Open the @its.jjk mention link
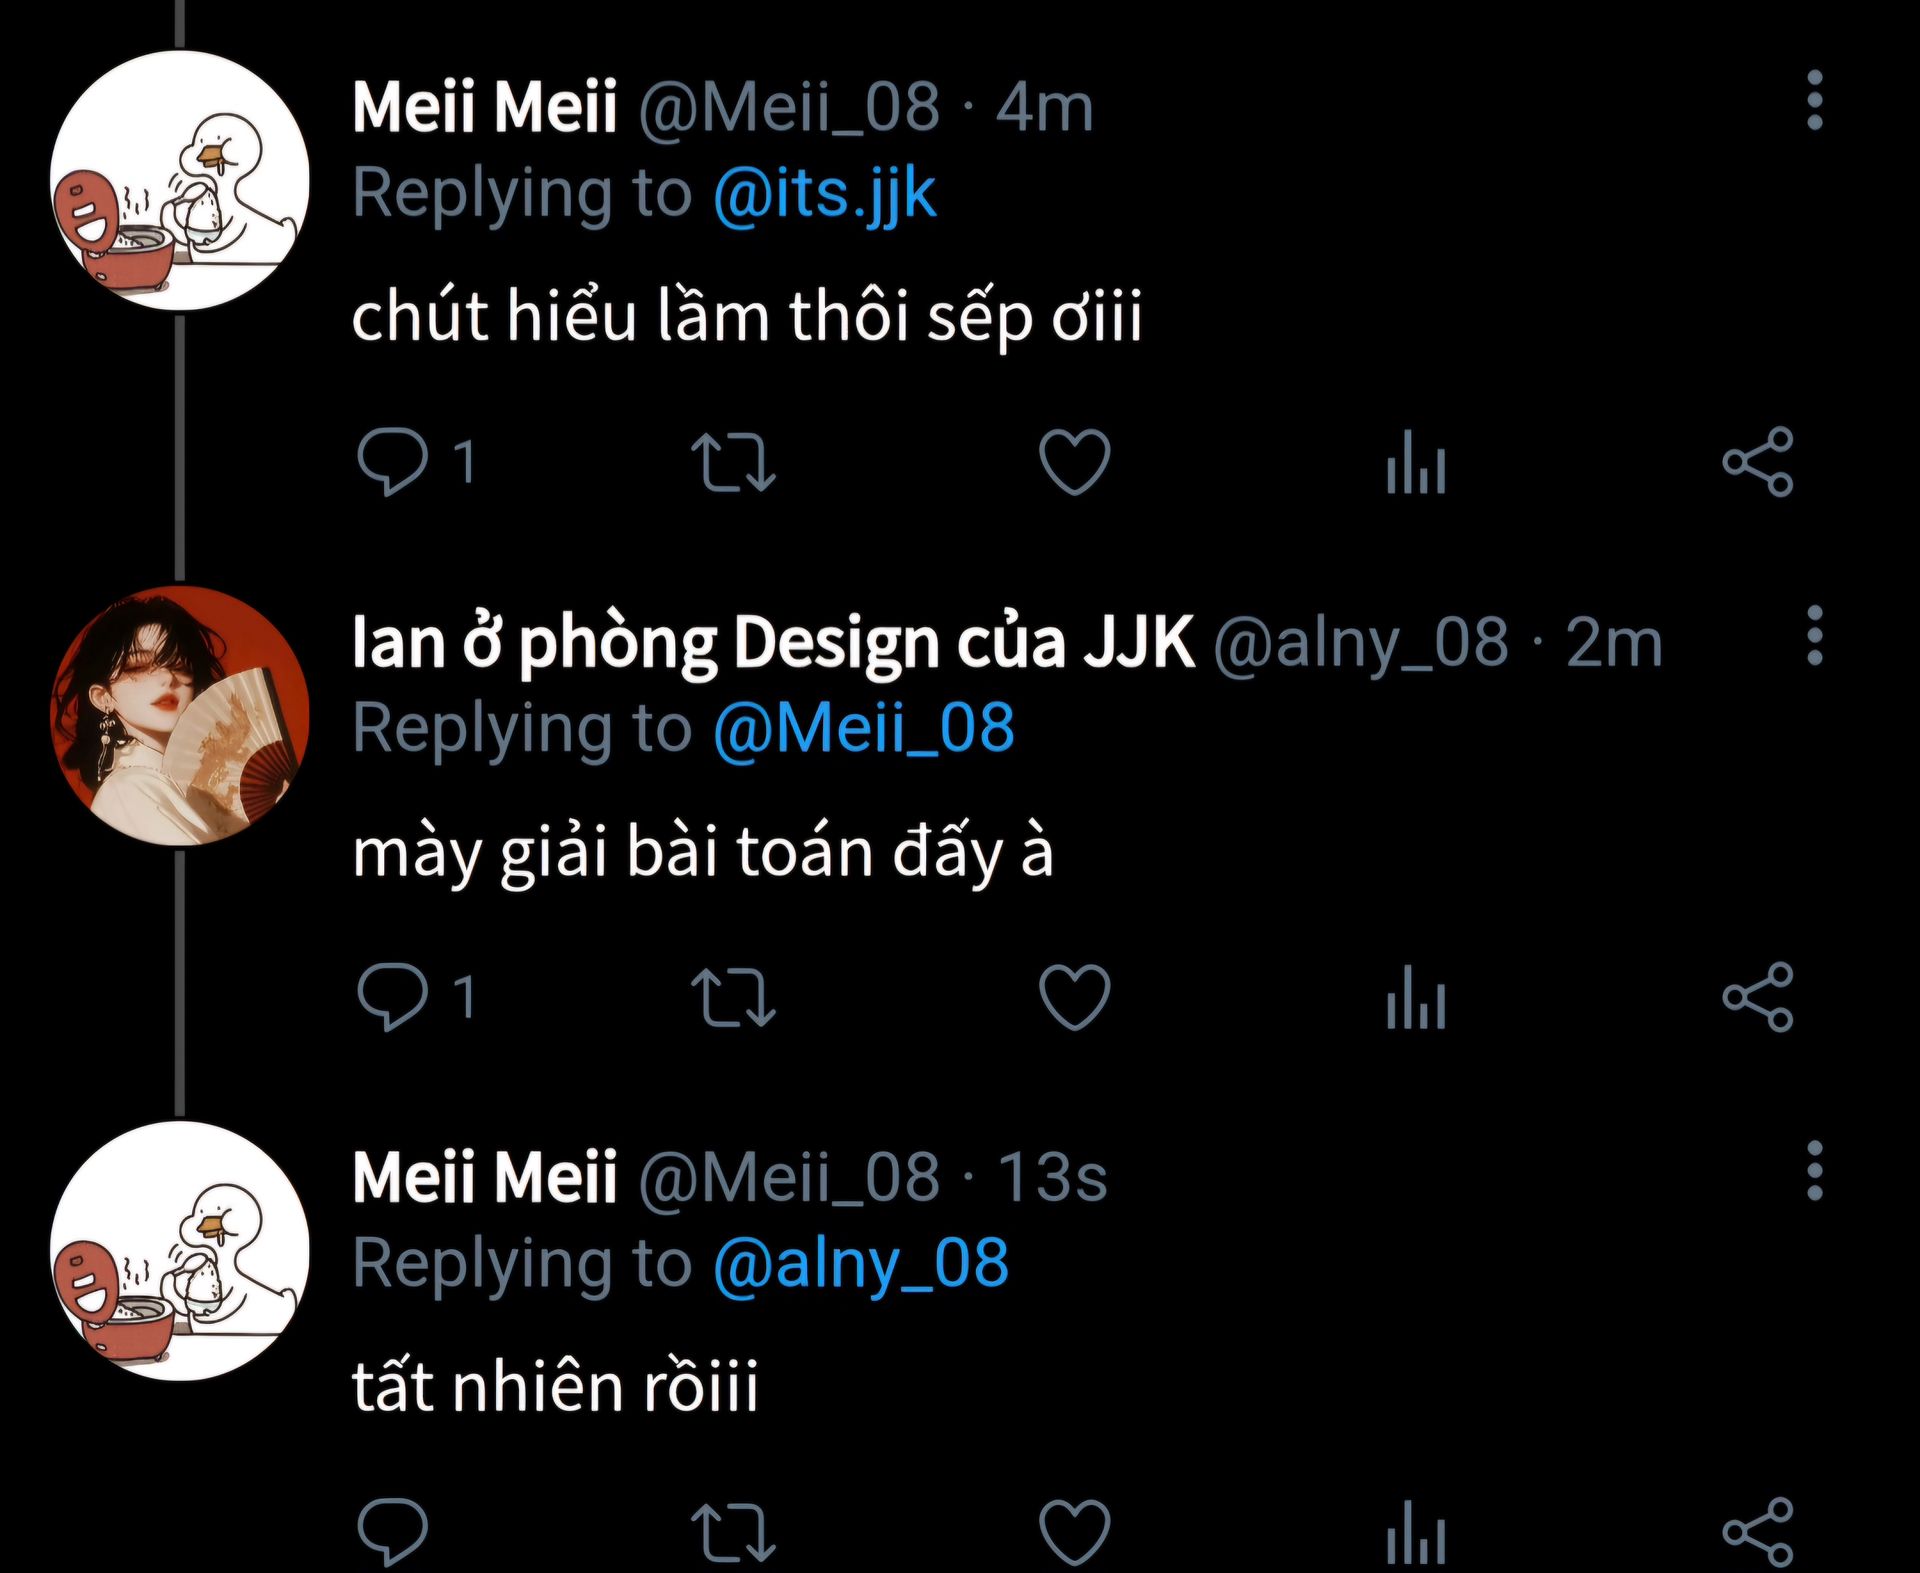 pyautogui.click(x=824, y=194)
